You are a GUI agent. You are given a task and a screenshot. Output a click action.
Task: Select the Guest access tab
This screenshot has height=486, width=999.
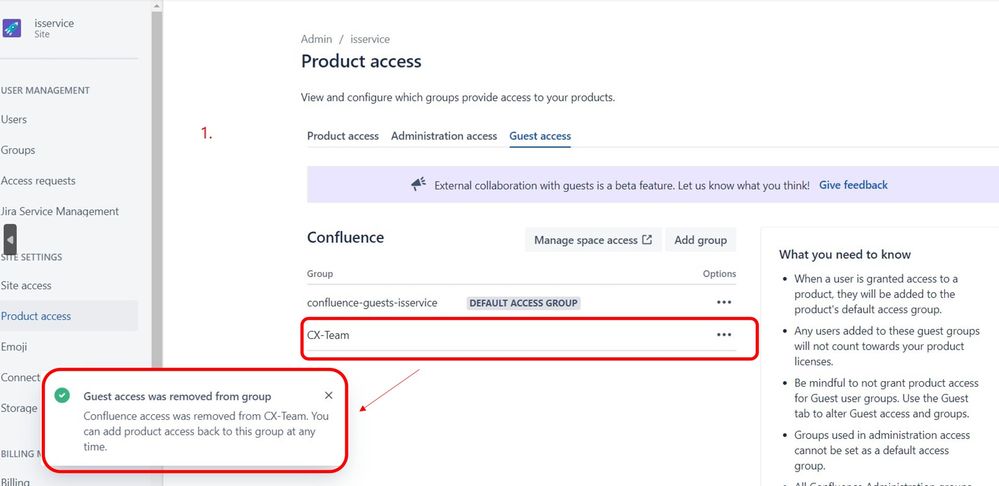pyautogui.click(x=540, y=136)
